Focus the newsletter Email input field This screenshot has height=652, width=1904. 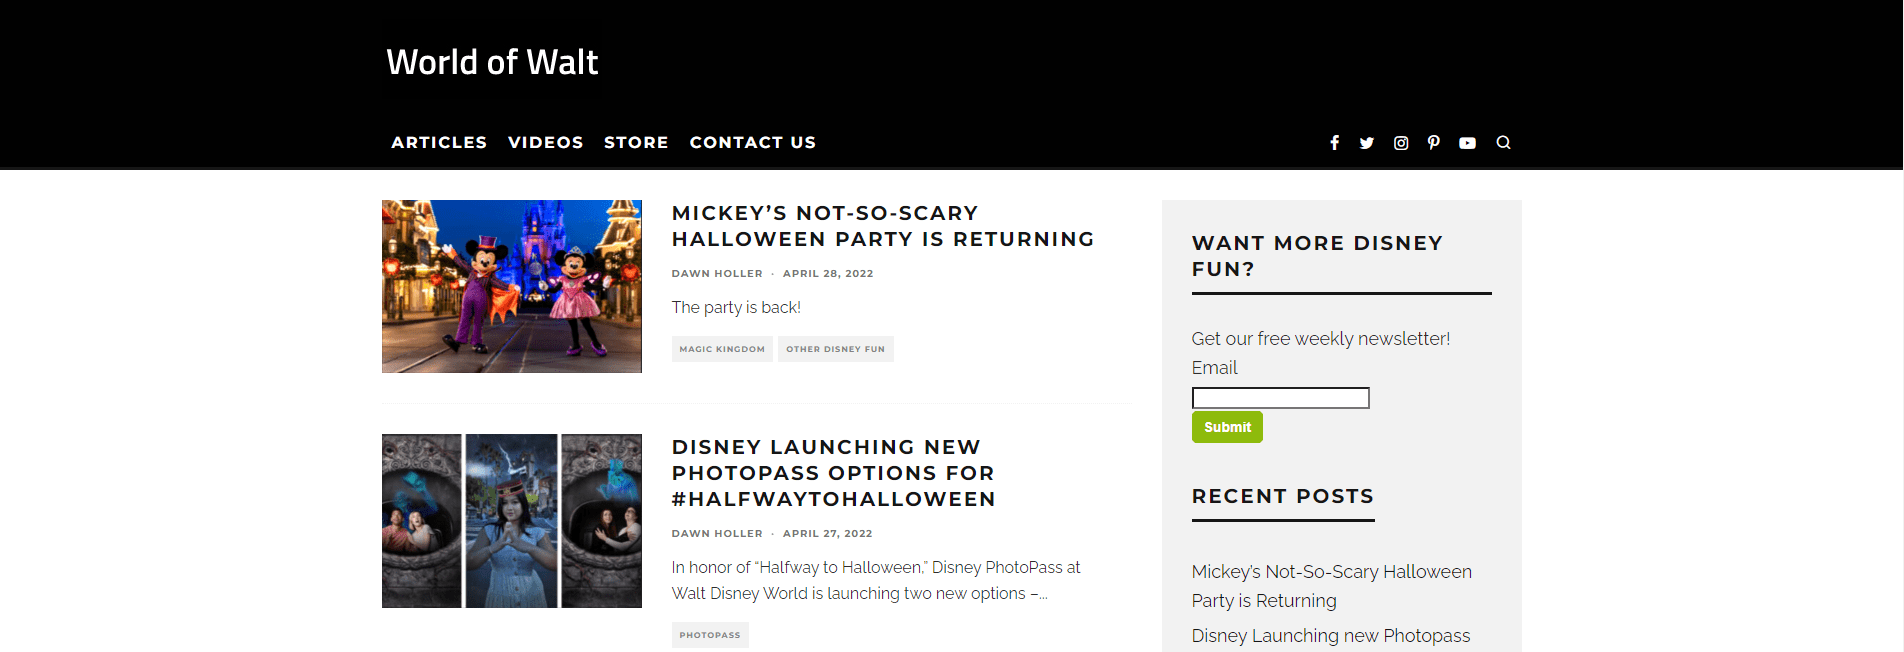(x=1280, y=398)
